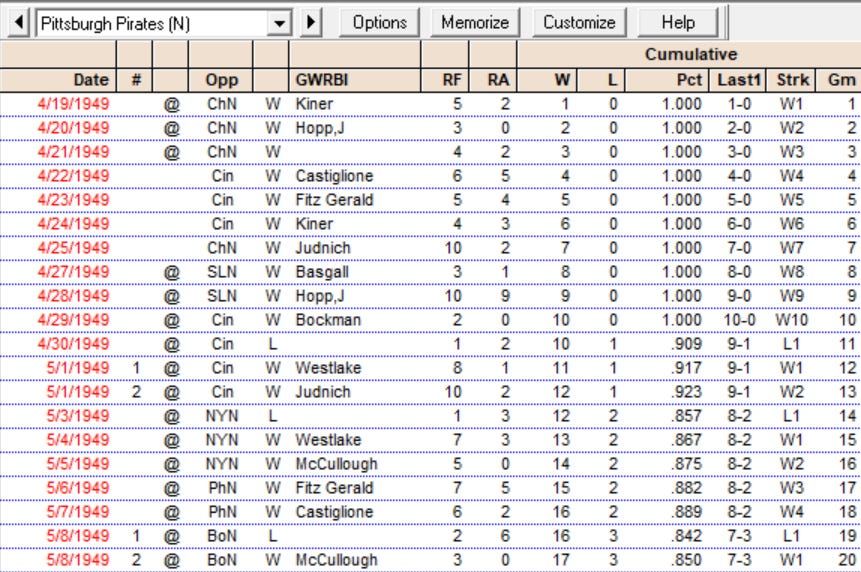This screenshot has width=861, height=572.
Task: Click McCullough in the 5/5/1949 row
Action: (337, 464)
